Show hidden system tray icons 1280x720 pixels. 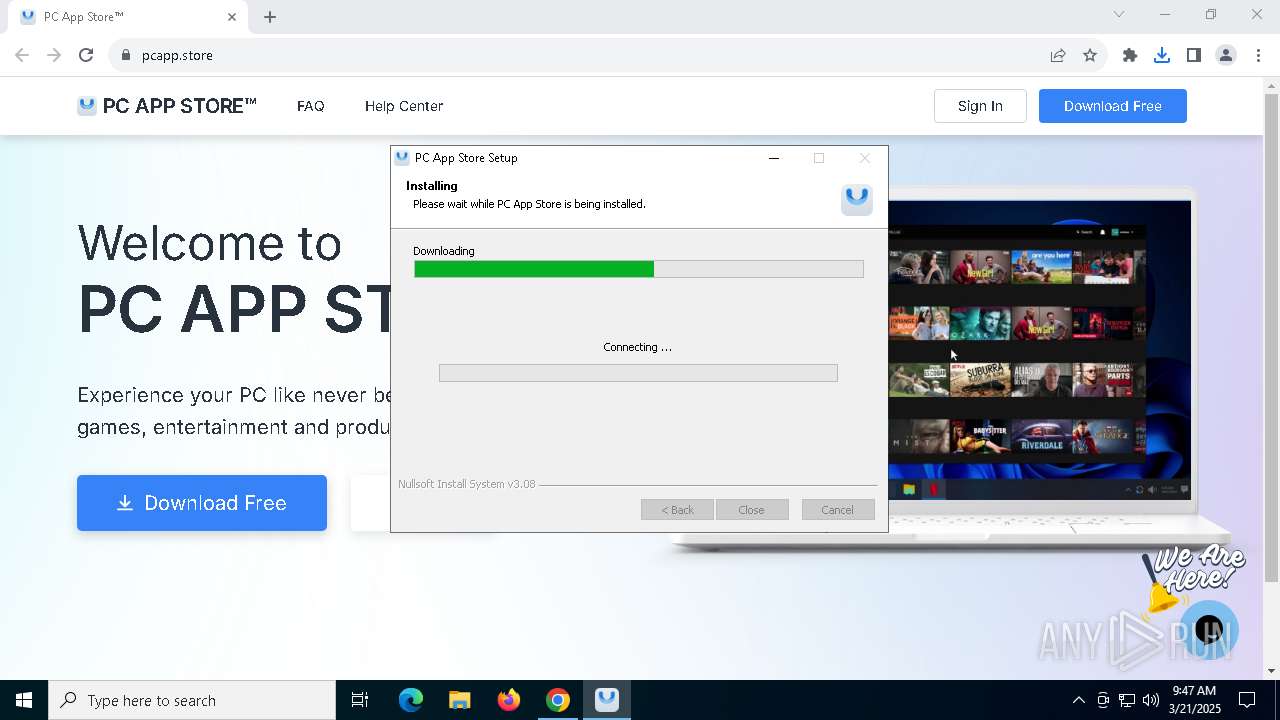coord(1078,700)
